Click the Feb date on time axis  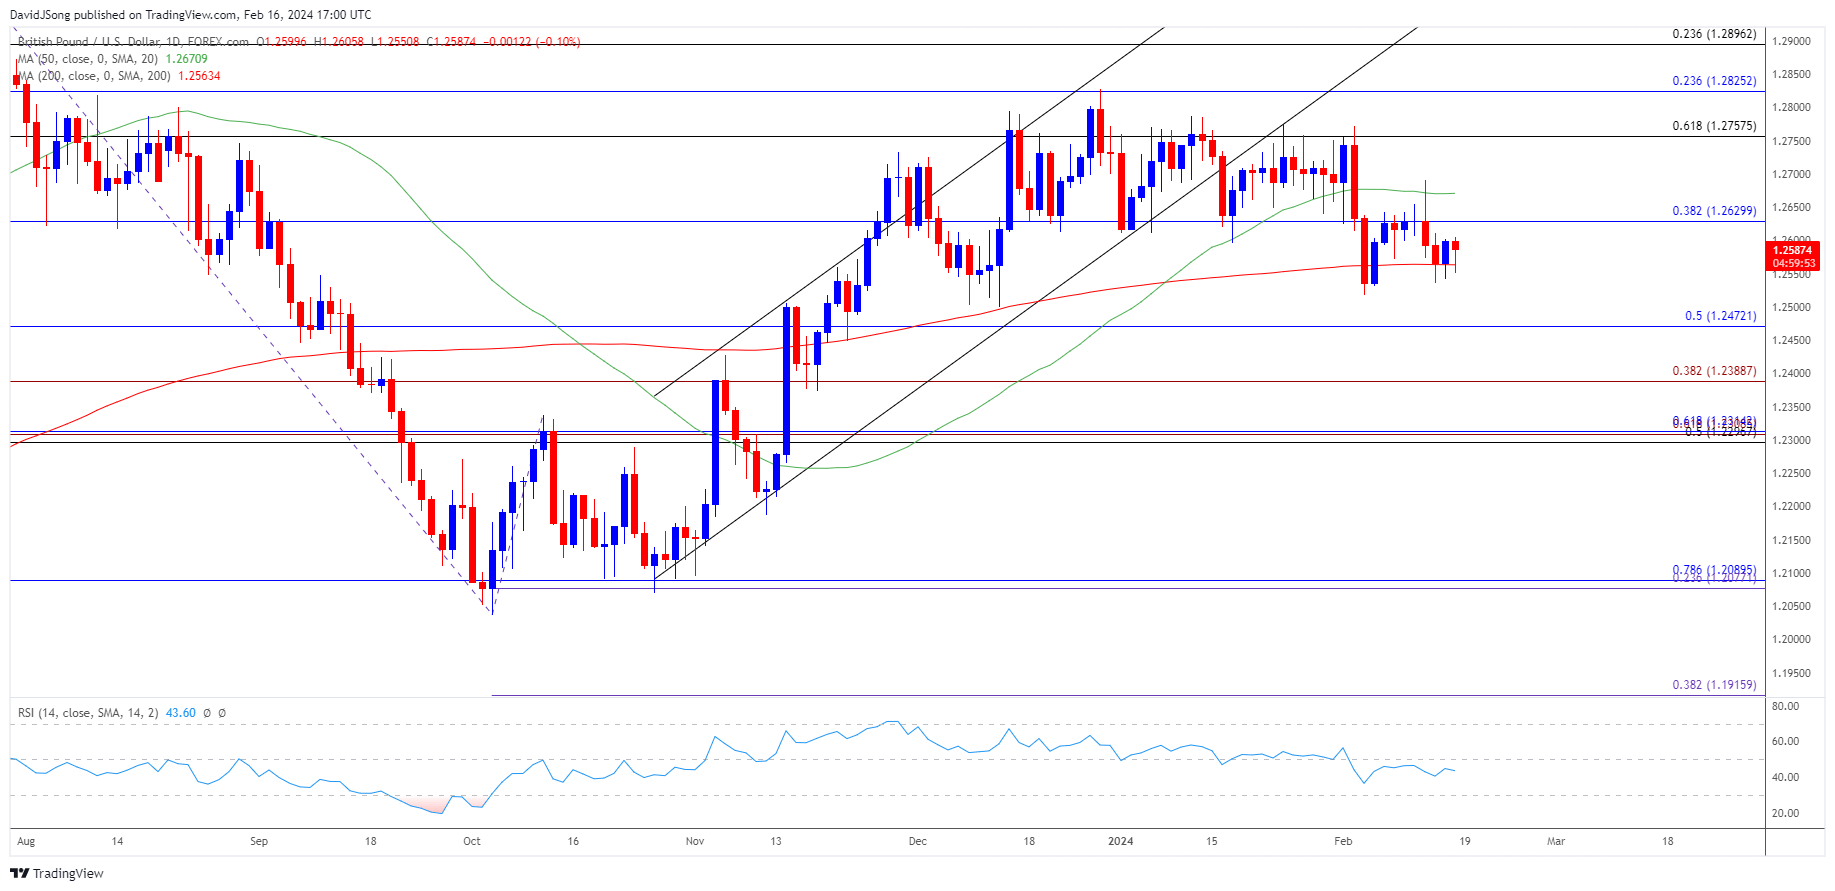[1343, 842]
